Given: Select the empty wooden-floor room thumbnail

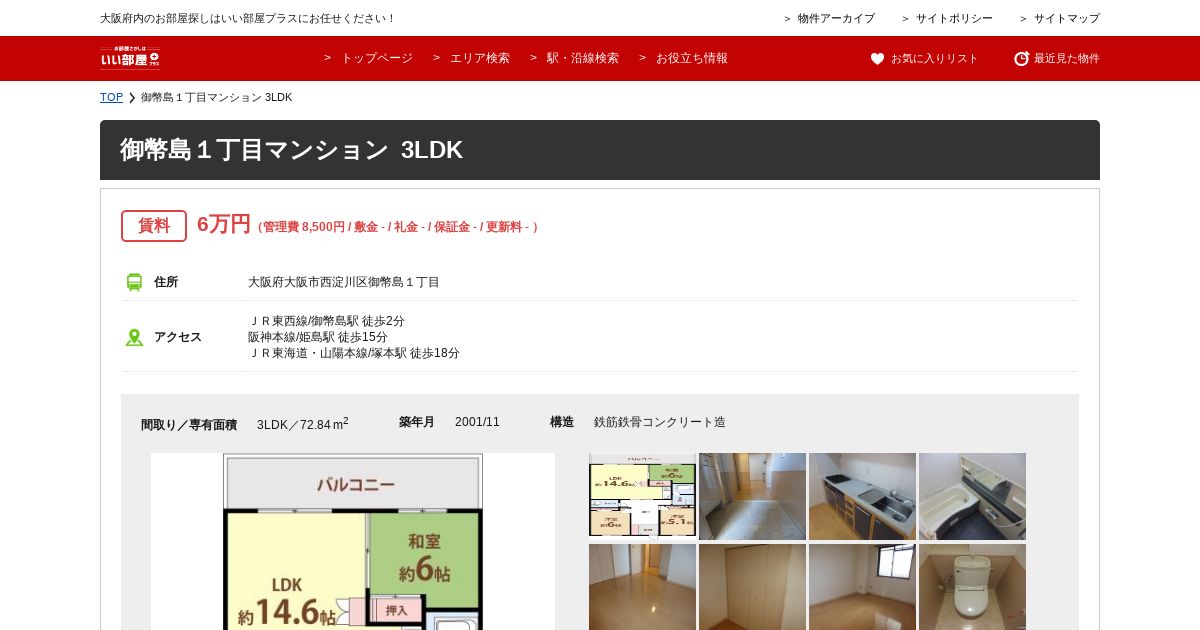Looking at the screenshot, I should [642, 587].
